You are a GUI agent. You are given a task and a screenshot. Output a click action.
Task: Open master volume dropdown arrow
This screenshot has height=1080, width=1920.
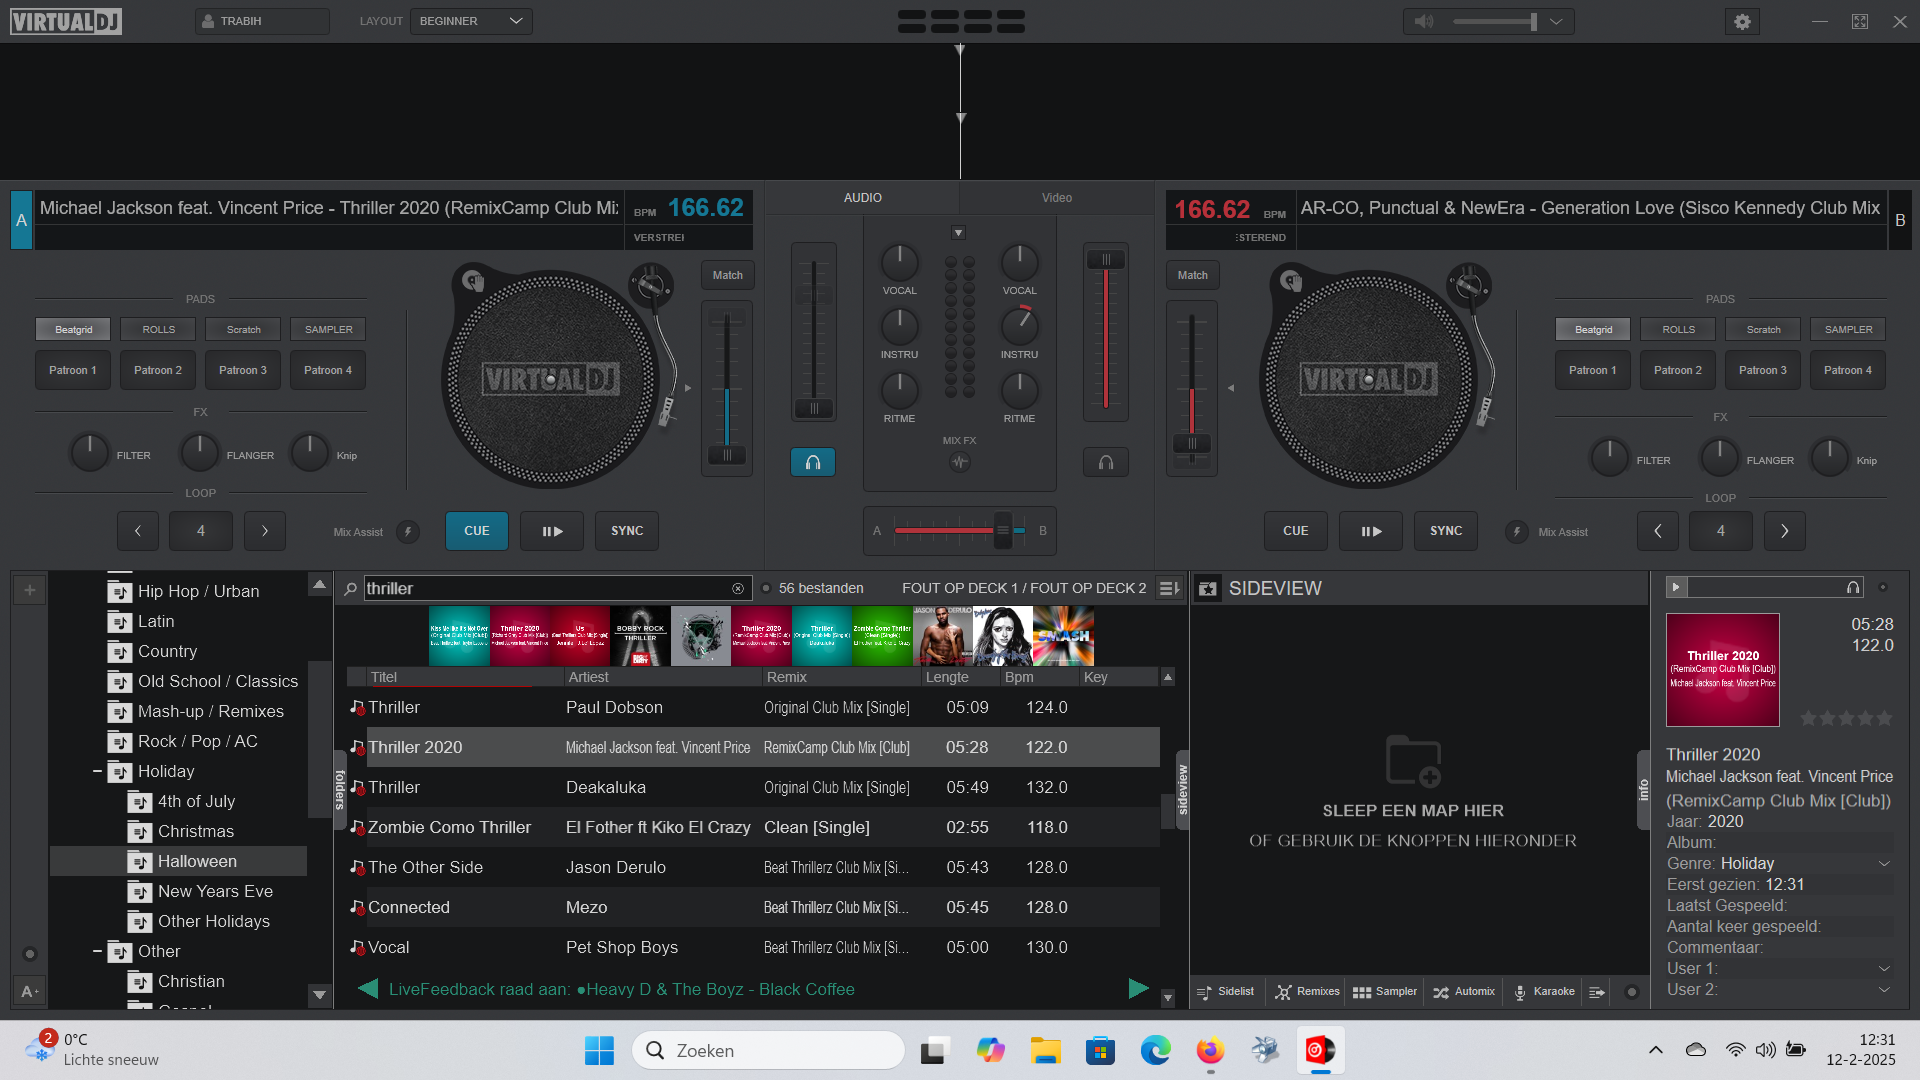[x=1556, y=21]
